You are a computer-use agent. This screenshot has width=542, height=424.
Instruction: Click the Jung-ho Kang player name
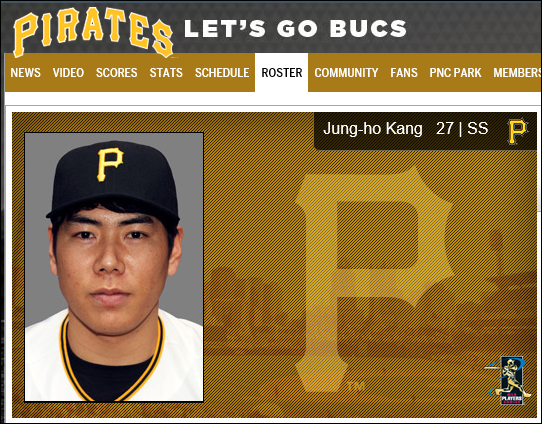[x=373, y=129]
